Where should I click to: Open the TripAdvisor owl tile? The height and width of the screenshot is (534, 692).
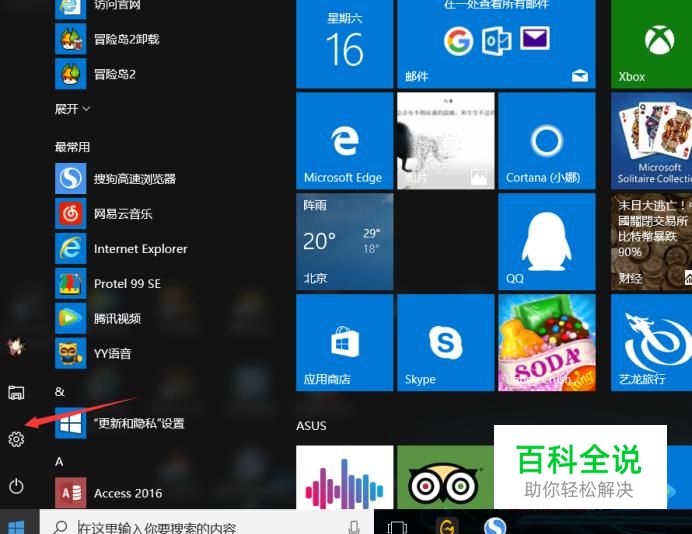click(x=445, y=477)
